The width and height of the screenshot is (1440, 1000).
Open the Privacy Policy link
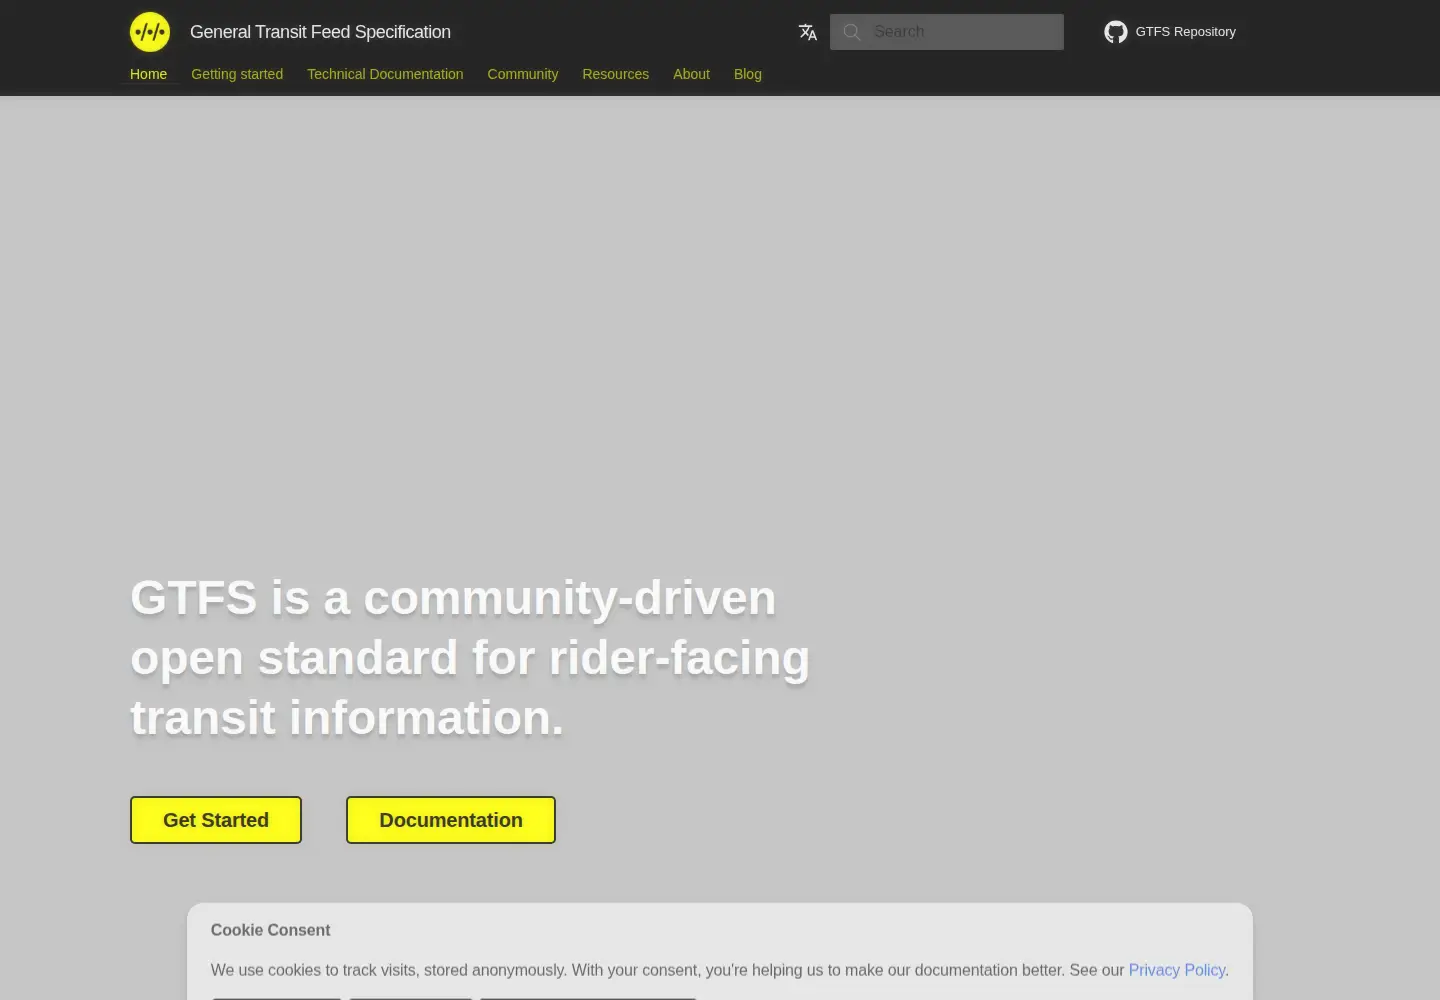(1177, 970)
